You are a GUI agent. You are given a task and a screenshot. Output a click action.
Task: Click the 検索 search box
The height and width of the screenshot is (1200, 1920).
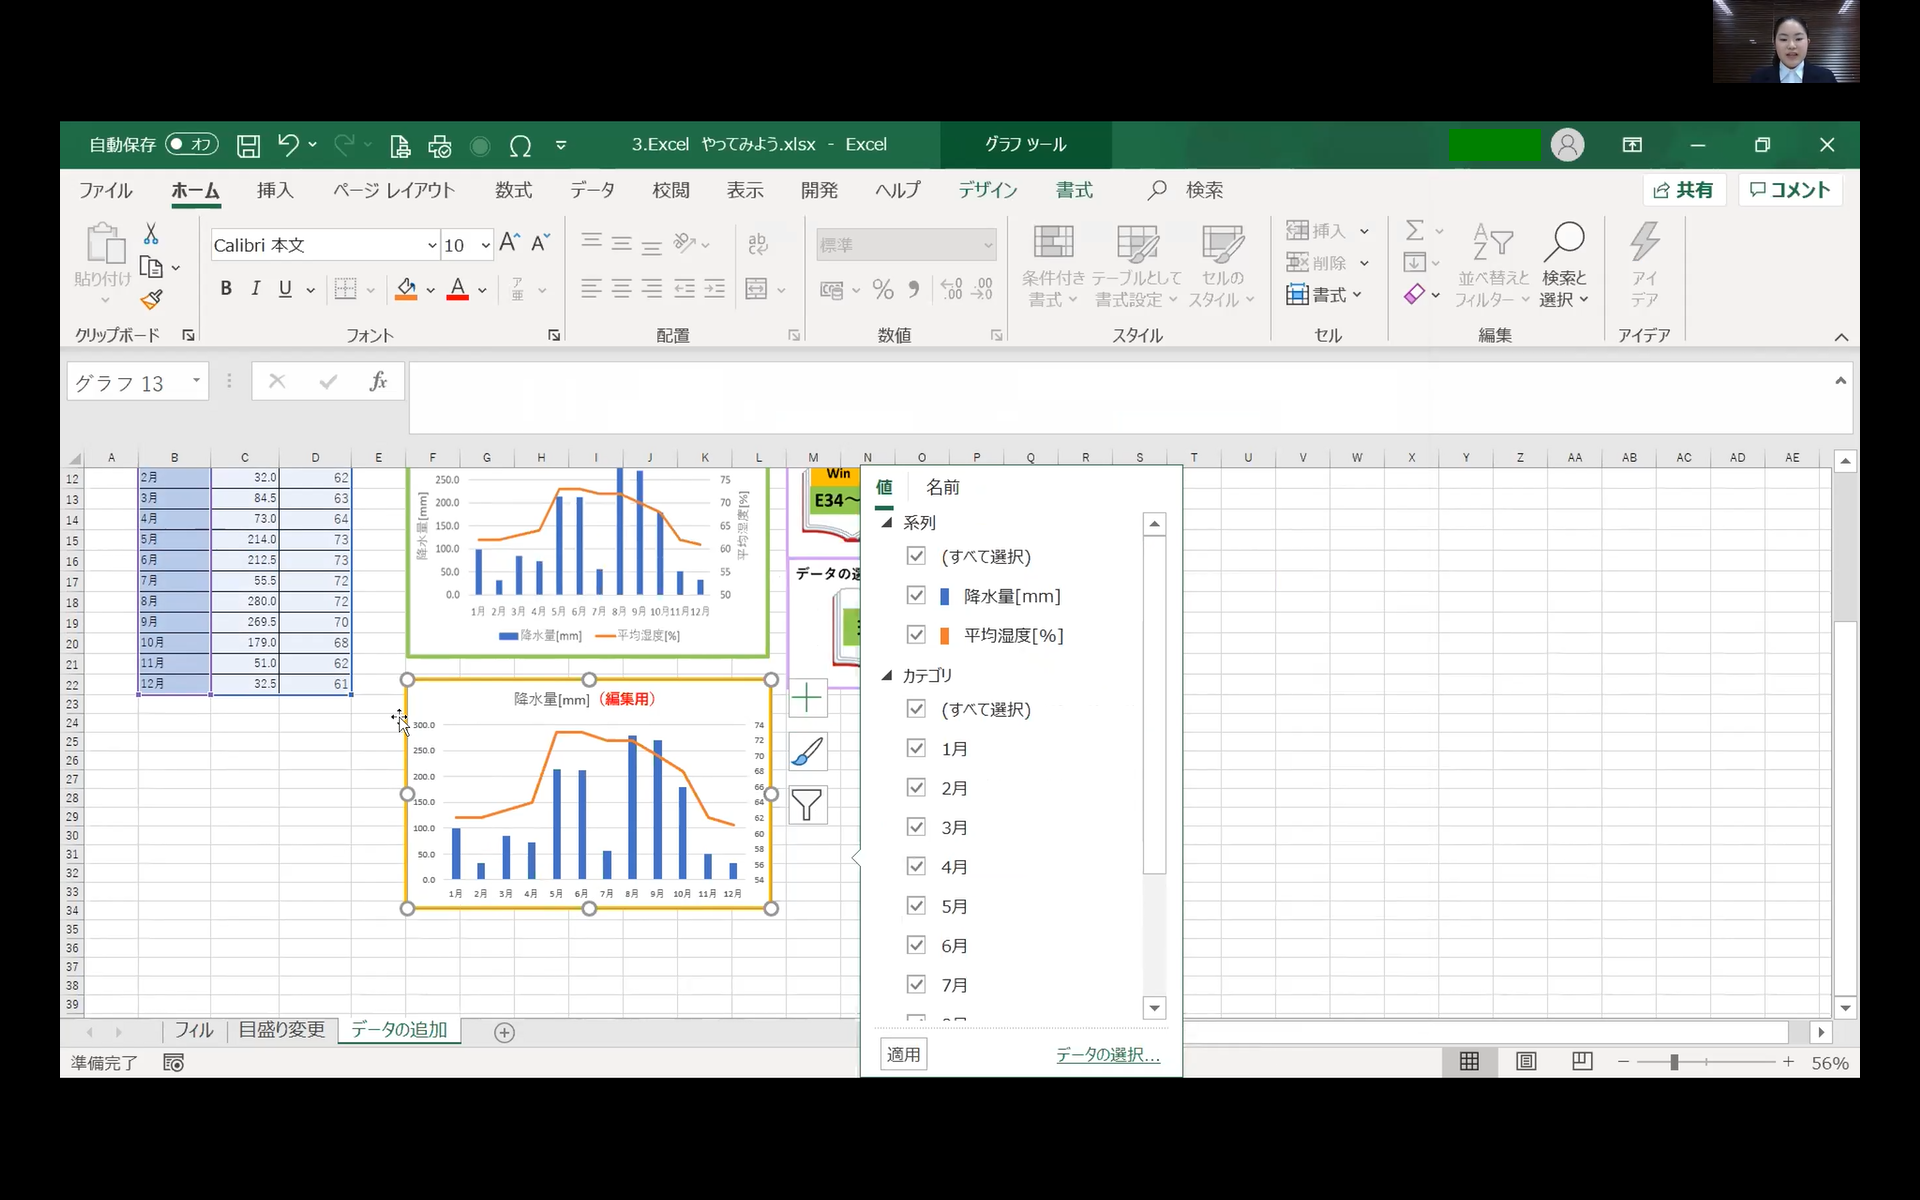point(1186,190)
